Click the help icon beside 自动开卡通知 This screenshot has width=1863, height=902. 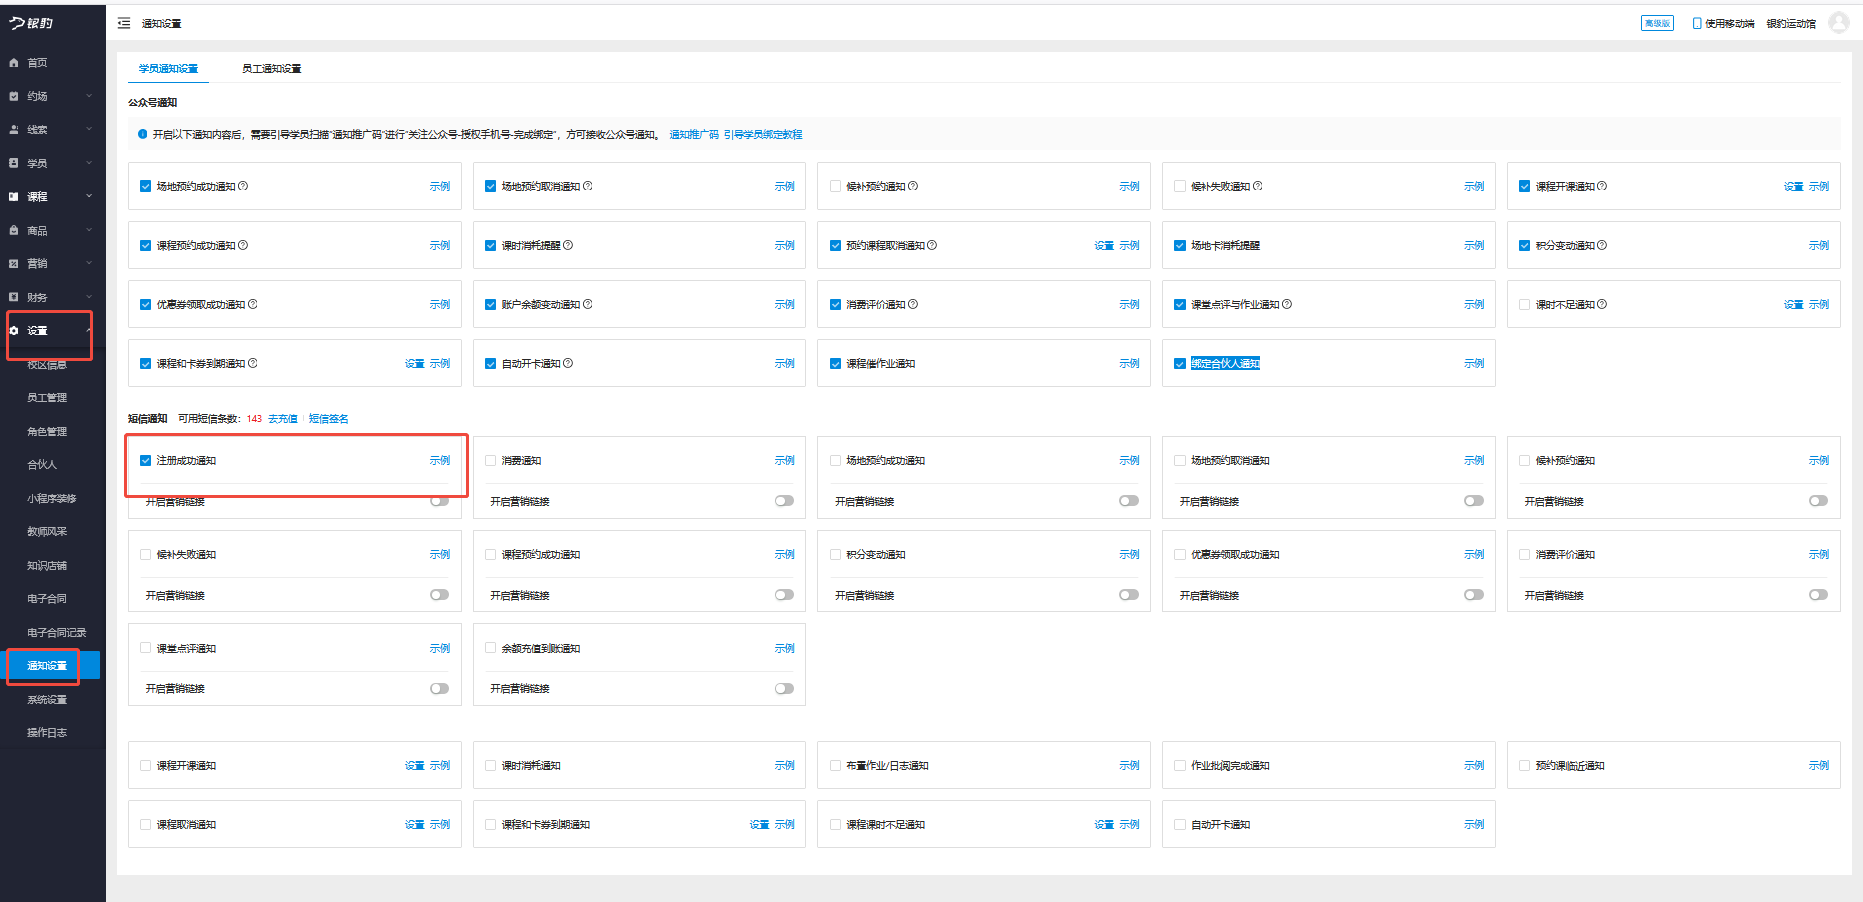click(568, 363)
